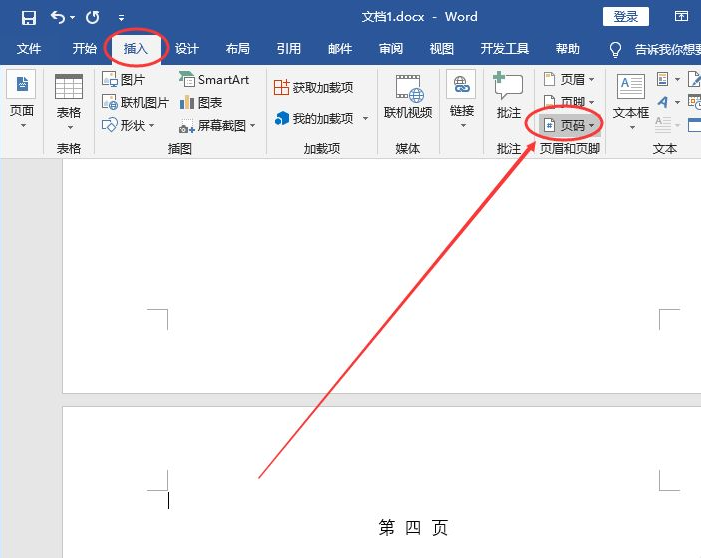Viewport: 701px width, 558px height.
Task: Click 获取加载项 get add-ins icon
Action: 282,88
